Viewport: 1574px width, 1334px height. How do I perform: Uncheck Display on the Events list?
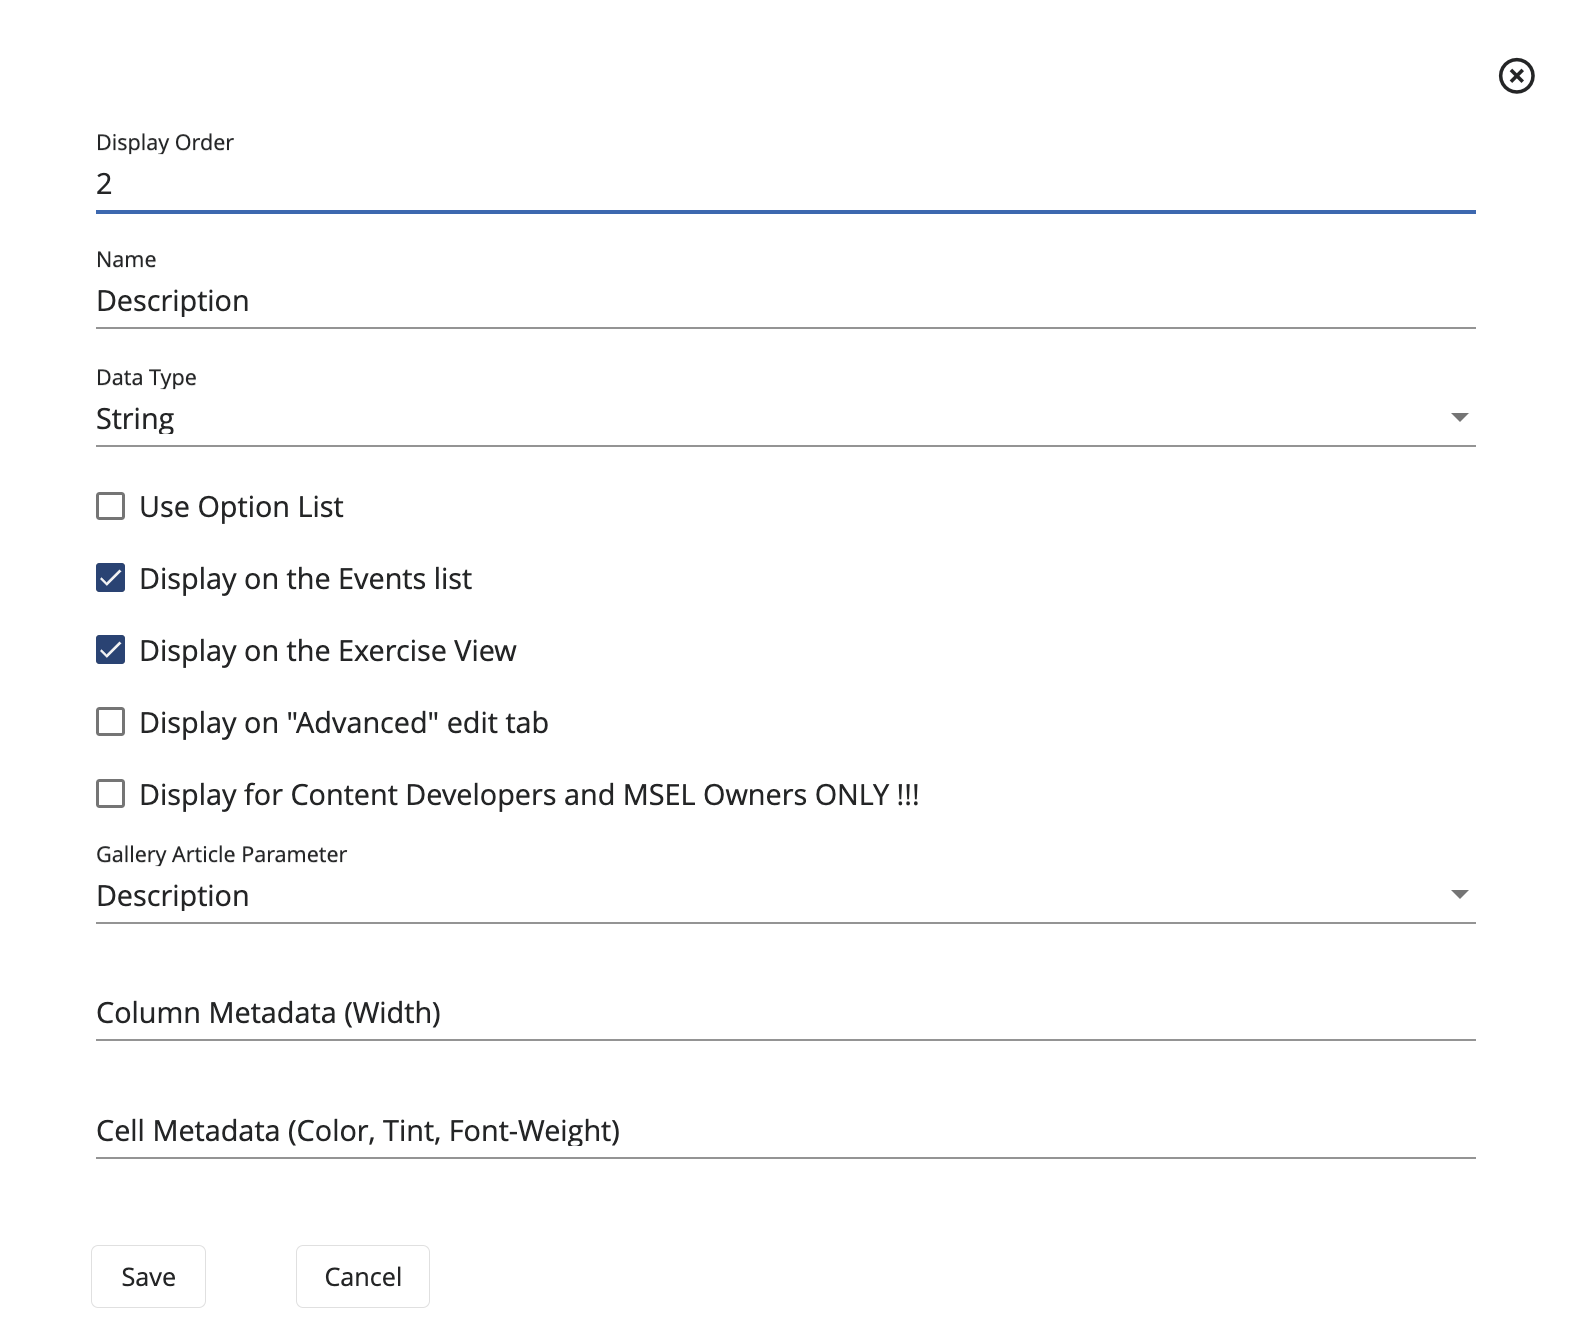111,578
